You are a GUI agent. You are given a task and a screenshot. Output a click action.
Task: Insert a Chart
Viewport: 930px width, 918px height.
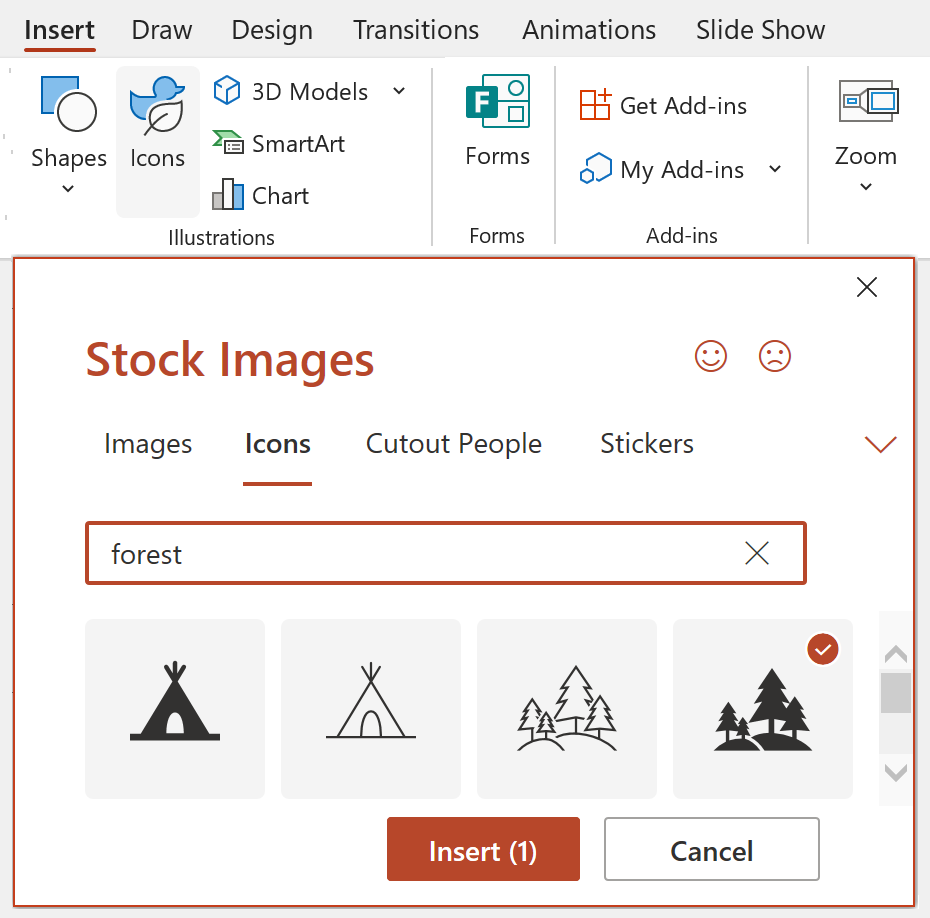(260, 195)
